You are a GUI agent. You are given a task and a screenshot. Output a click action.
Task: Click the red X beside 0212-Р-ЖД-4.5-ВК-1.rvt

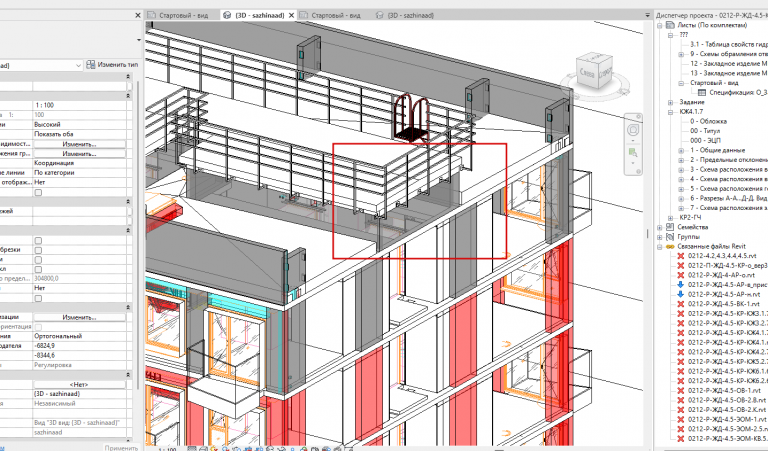click(680, 304)
